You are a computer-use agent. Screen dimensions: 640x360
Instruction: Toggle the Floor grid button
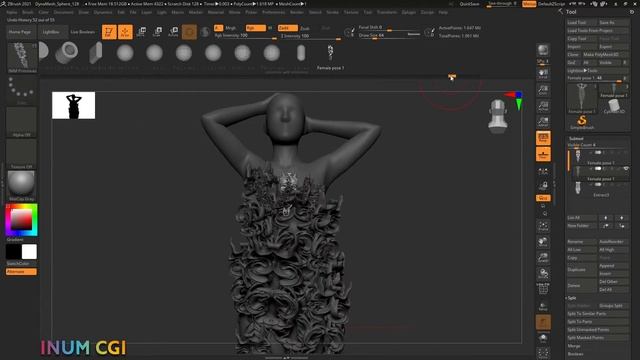pyautogui.click(x=543, y=154)
